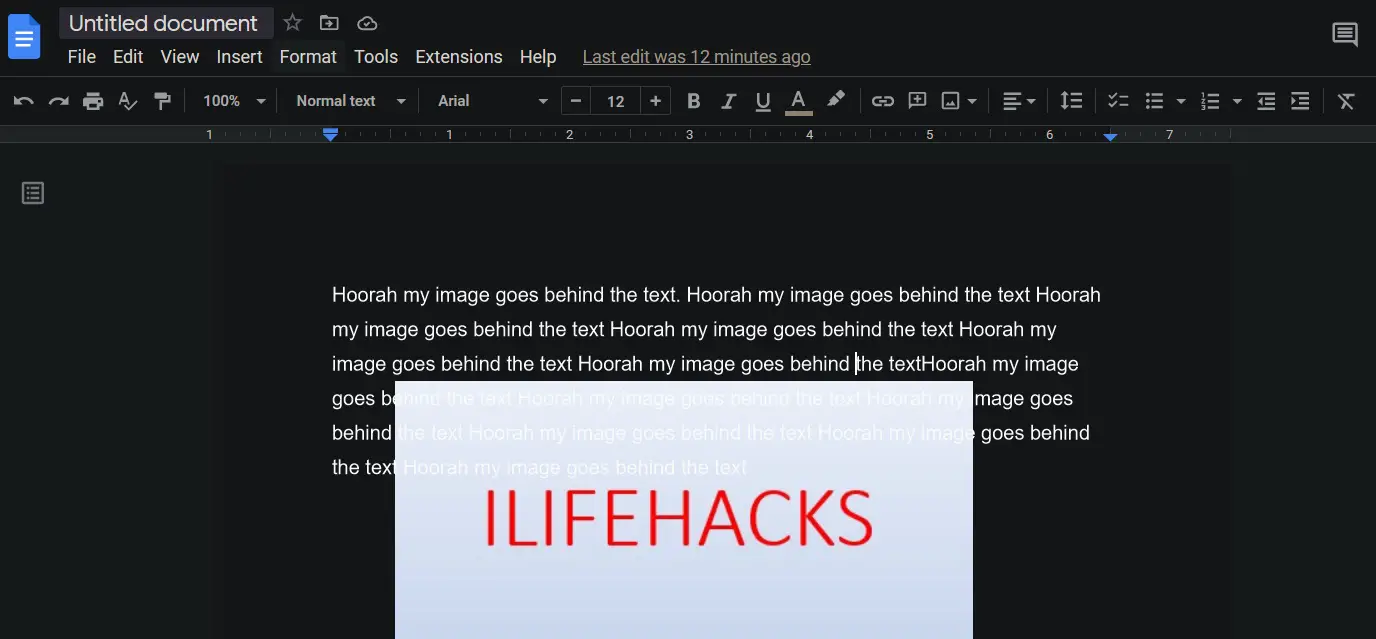This screenshot has height=639, width=1376.
Task: Open the Insert menu
Action: tap(240, 57)
